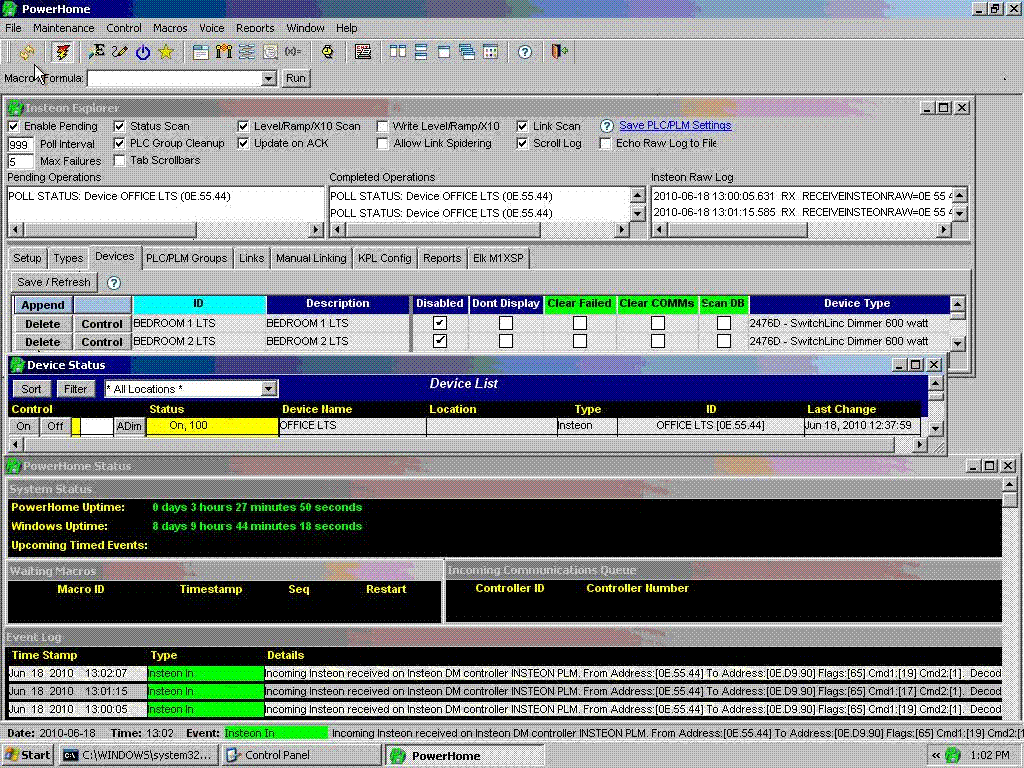1024x768 pixels.
Task: Switch to the PLC/PLM Groups tab
Action: click(186, 259)
